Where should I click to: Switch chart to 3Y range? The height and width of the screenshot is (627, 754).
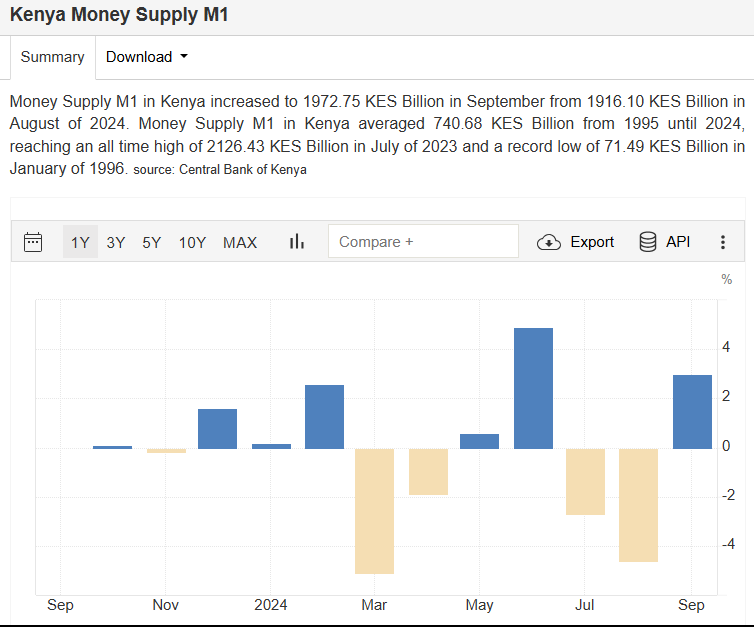pos(116,242)
